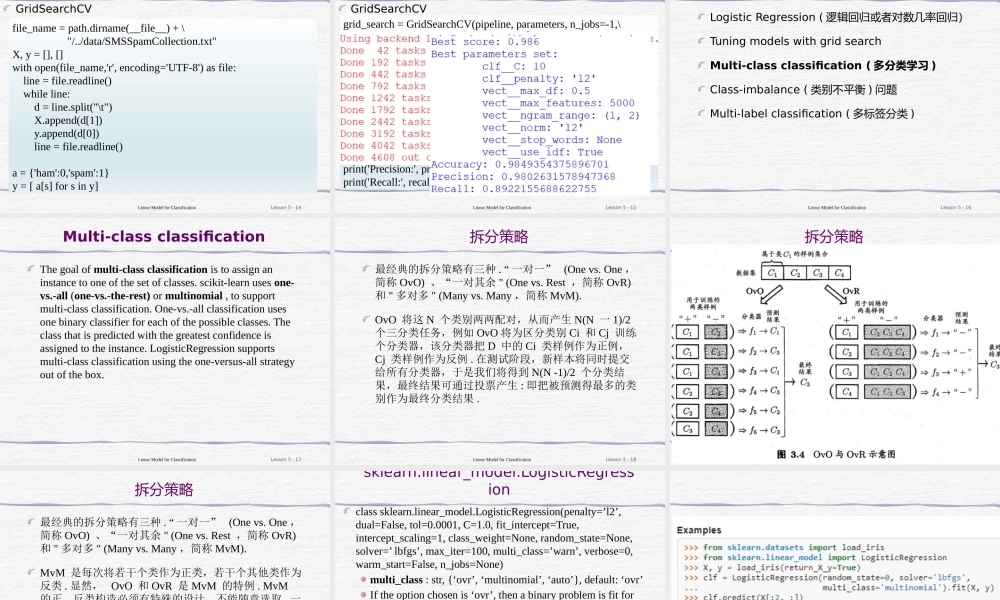The height and width of the screenshot is (600, 1000).
Task: Open the 拆分策略 slide describing MvM
Action: pos(164,536)
